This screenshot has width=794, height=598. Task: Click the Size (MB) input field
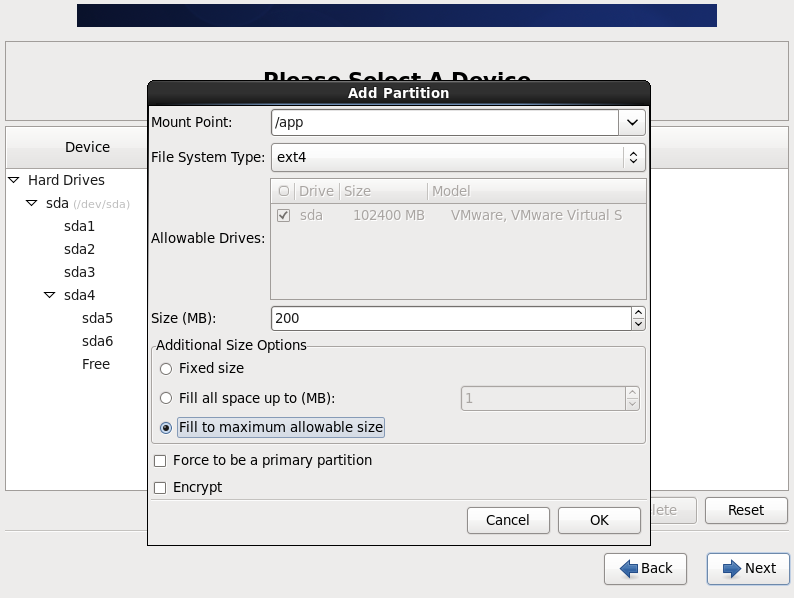tap(450, 318)
